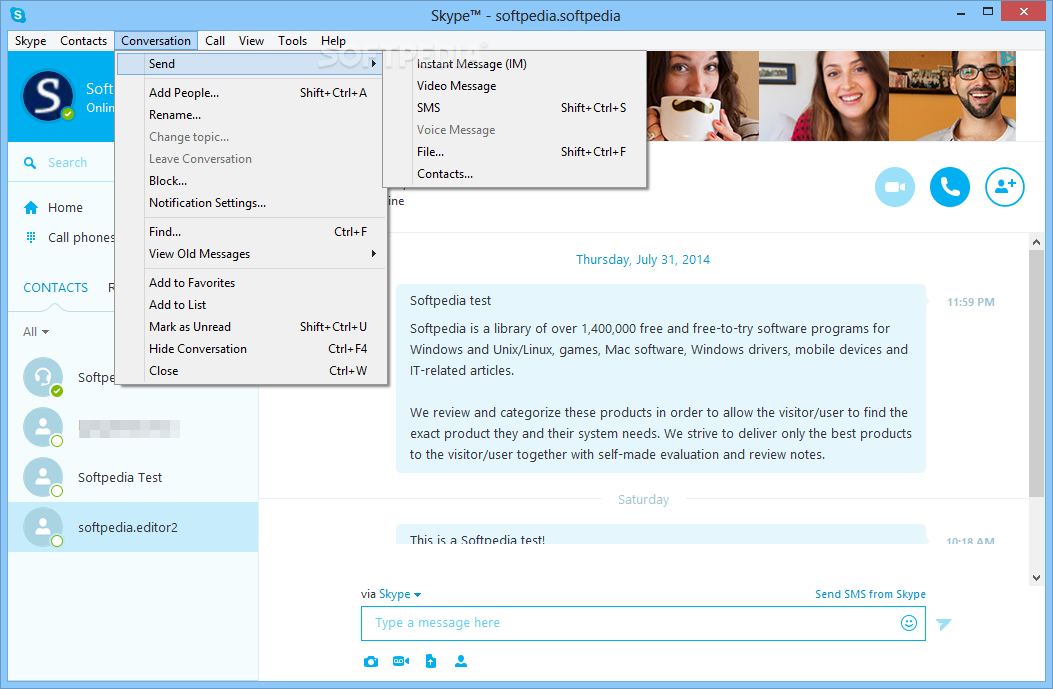Click the mustache mug ad photo
This screenshot has height=689, width=1053.
pyautogui.click(x=702, y=96)
